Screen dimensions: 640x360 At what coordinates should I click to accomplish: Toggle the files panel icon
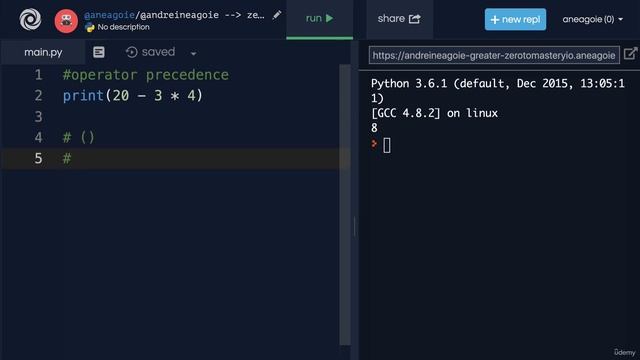(x=99, y=52)
